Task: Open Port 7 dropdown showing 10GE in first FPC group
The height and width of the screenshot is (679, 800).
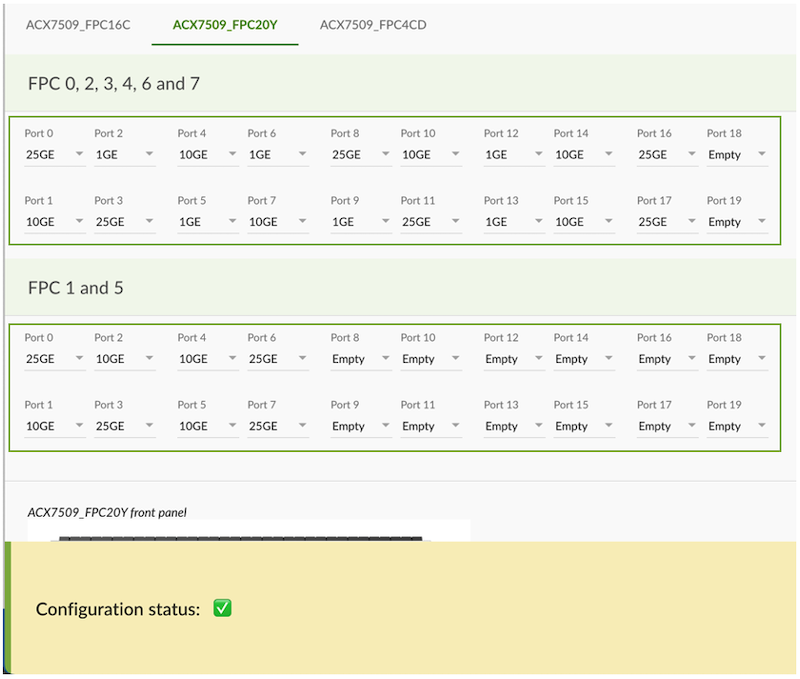Action: point(278,222)
